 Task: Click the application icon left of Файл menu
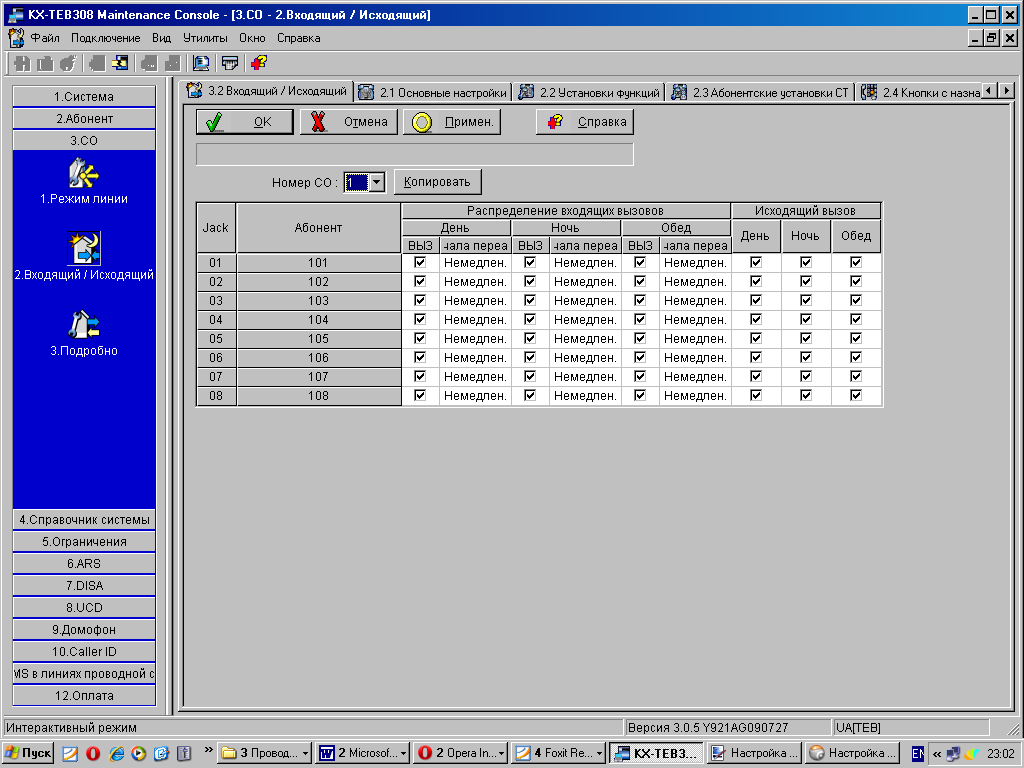(16, 38)
